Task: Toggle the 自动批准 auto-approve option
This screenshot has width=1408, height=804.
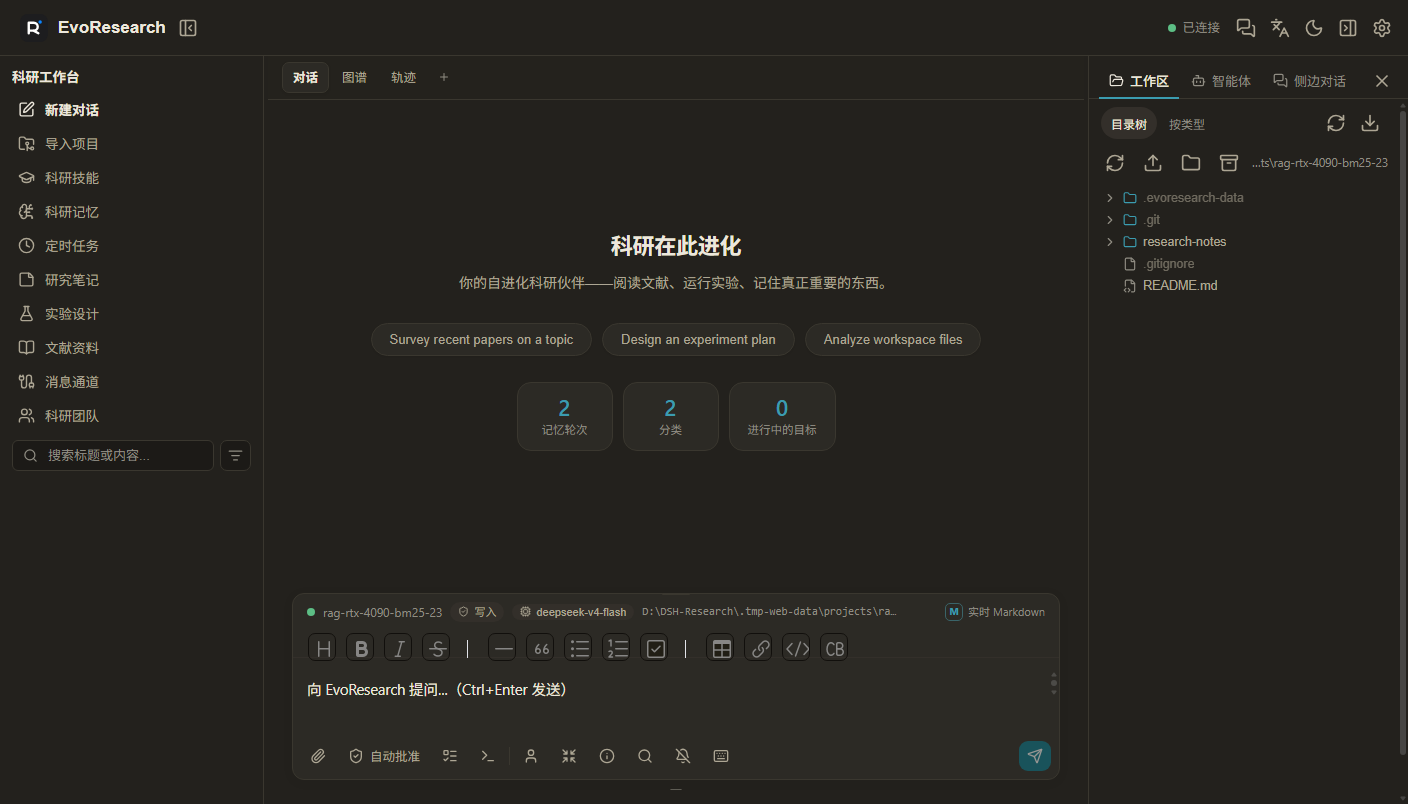Action: pyautogui.click(x=384, y=756)
